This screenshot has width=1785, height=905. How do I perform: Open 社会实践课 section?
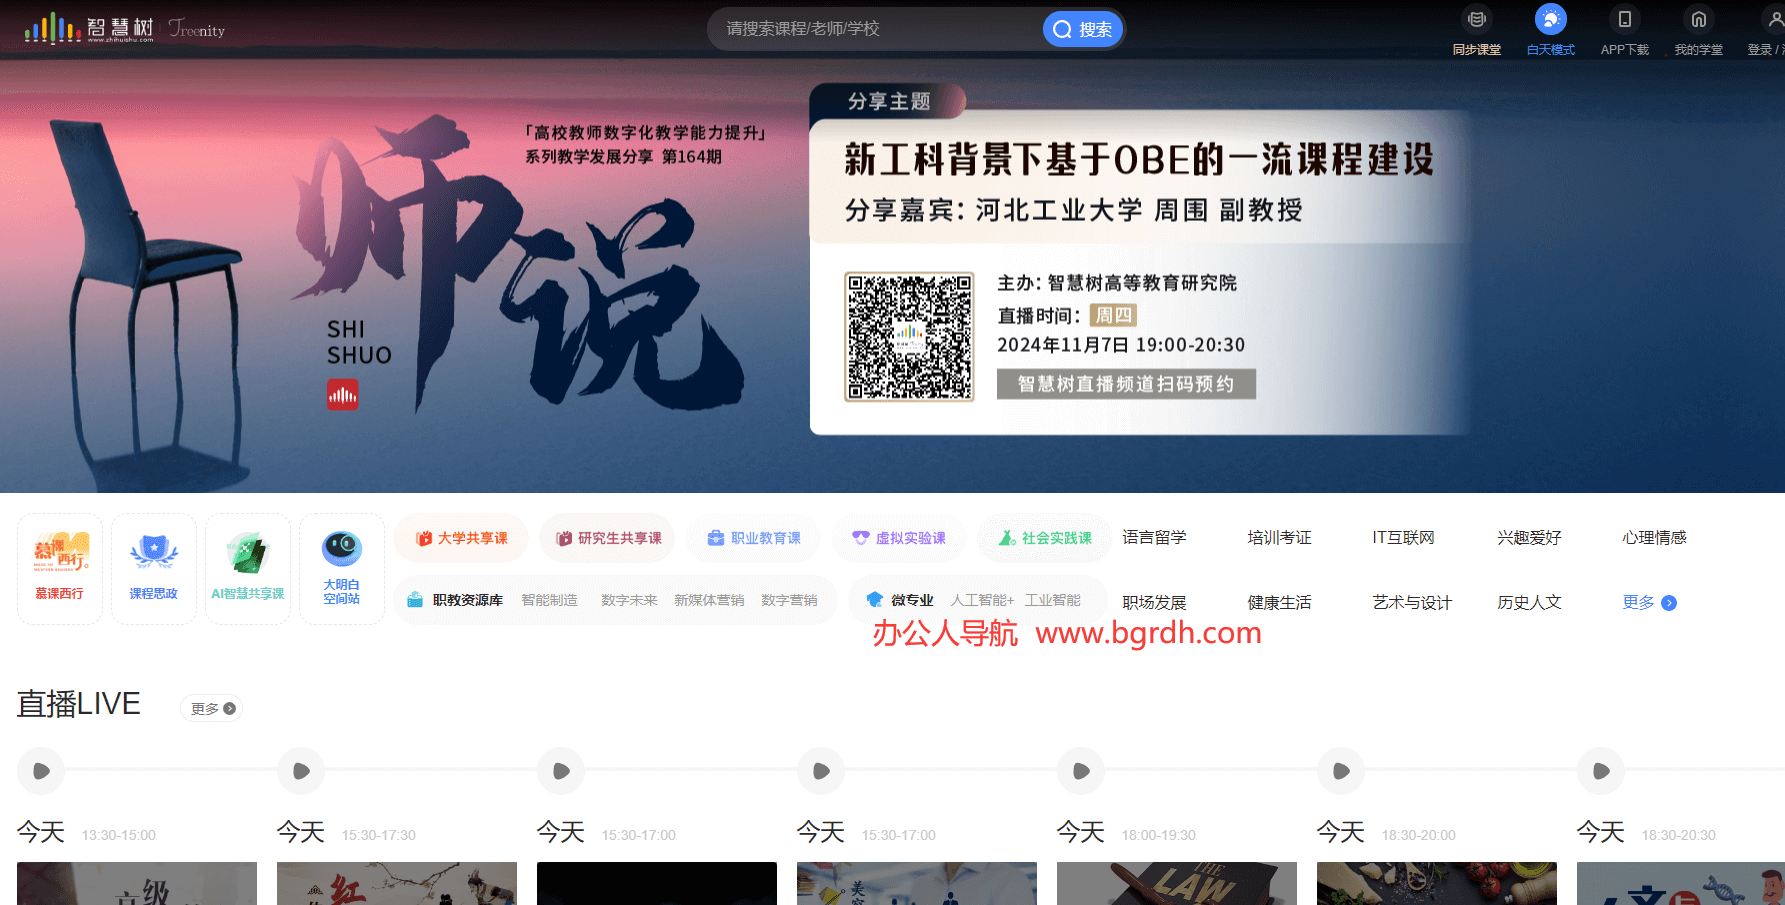1044,537
